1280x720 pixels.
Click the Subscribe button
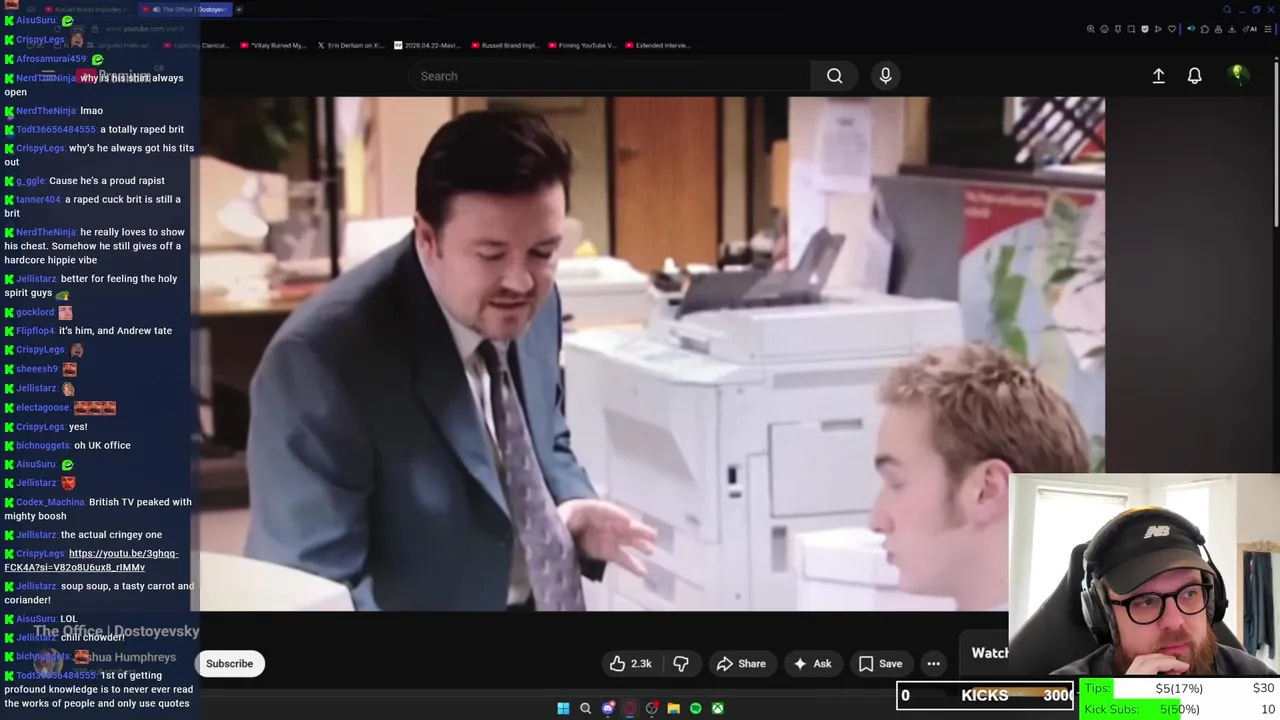coord(229,664)
